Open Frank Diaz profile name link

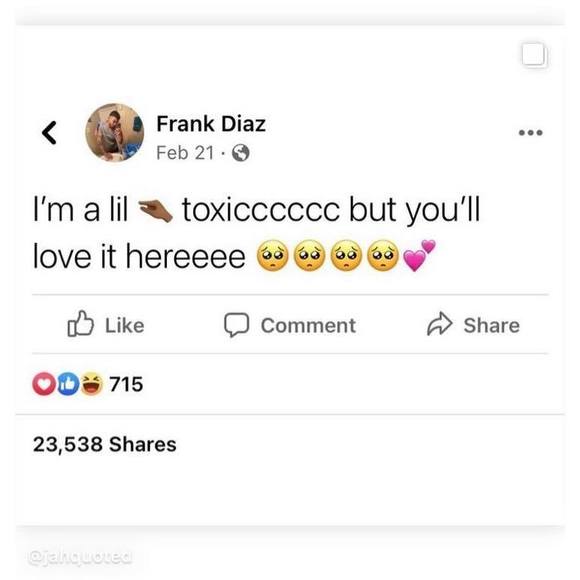pos(211,124)
